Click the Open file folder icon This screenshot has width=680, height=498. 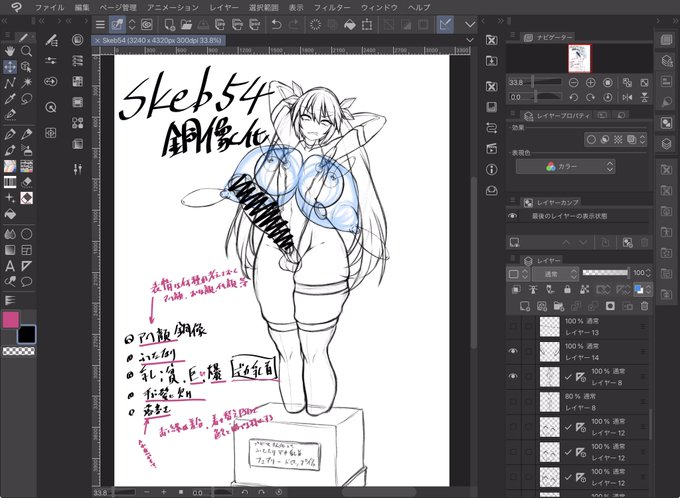[186, 25]
